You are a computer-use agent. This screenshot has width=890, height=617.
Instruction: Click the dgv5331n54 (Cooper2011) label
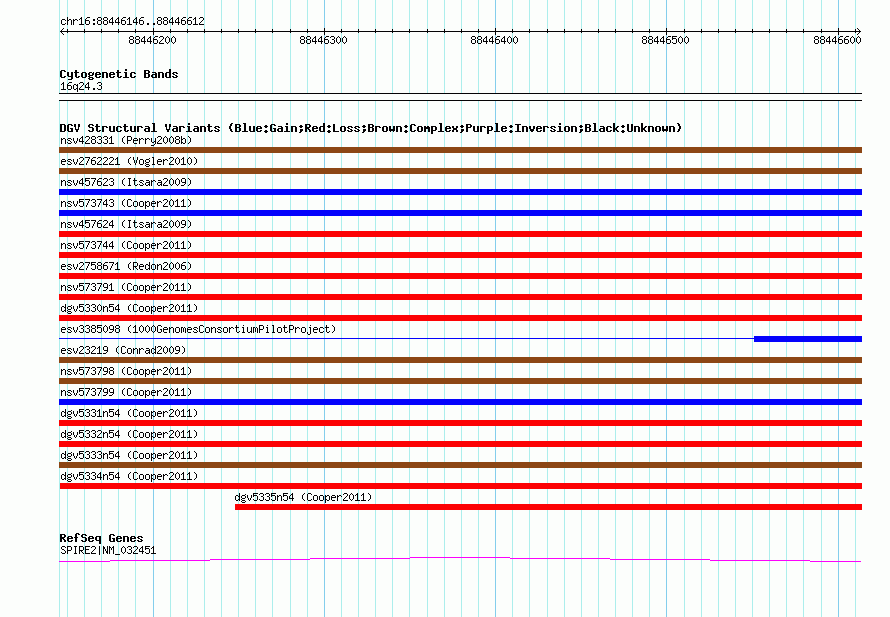click(x=129, y=413)
